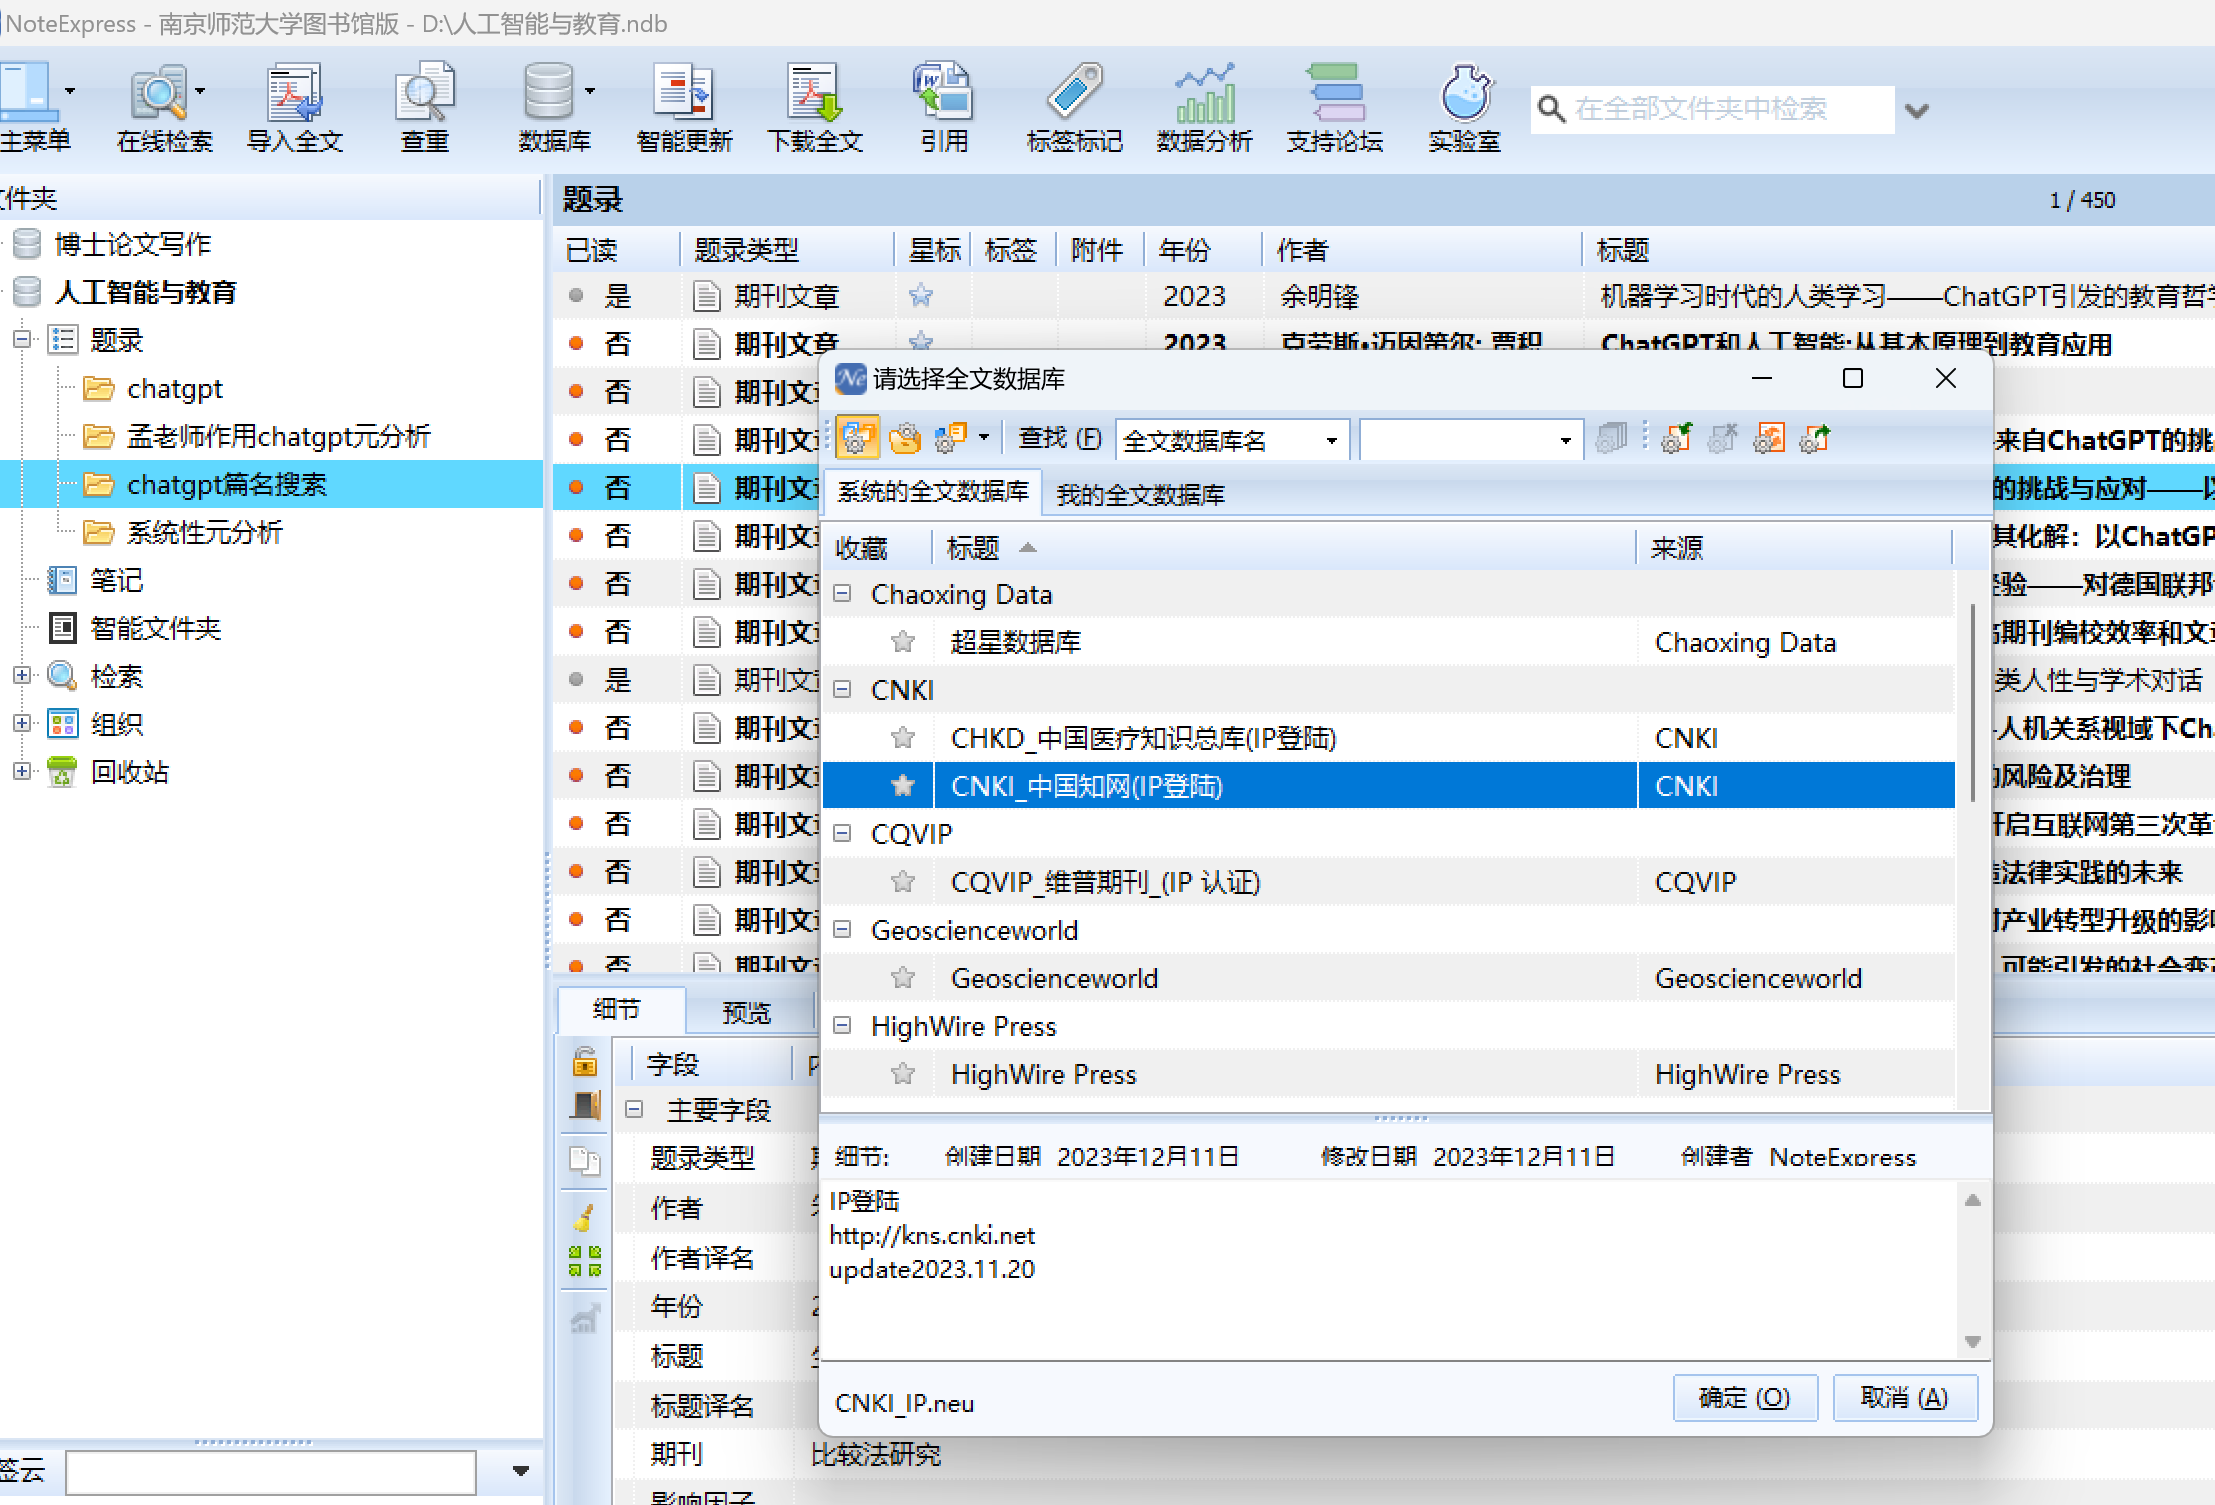Viewport: 2215px width, 1505px height.
Task: Collapse the CNKI group
Action: pos(843,689)
